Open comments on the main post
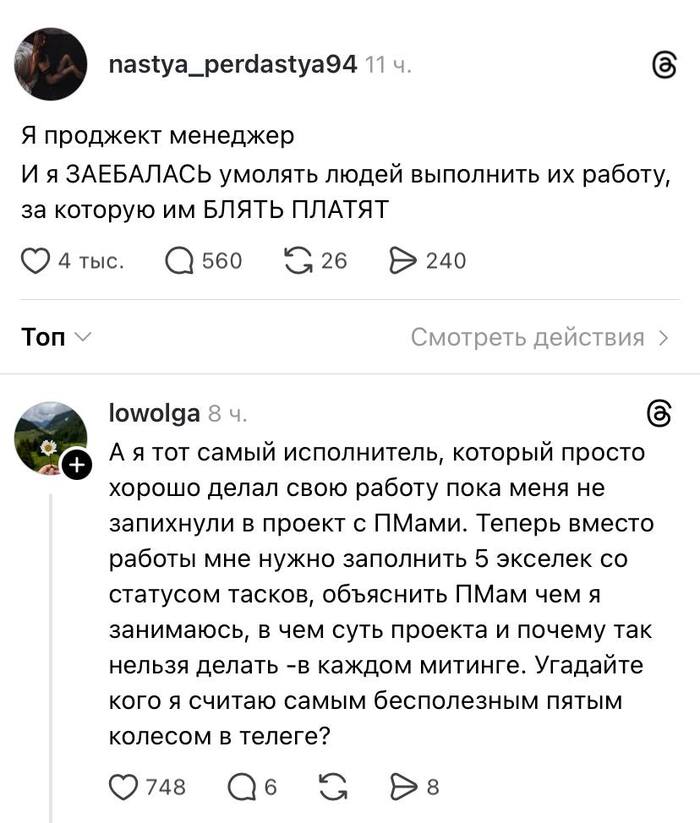This screenshot has width=700, height=823. (x=179, y=261)
